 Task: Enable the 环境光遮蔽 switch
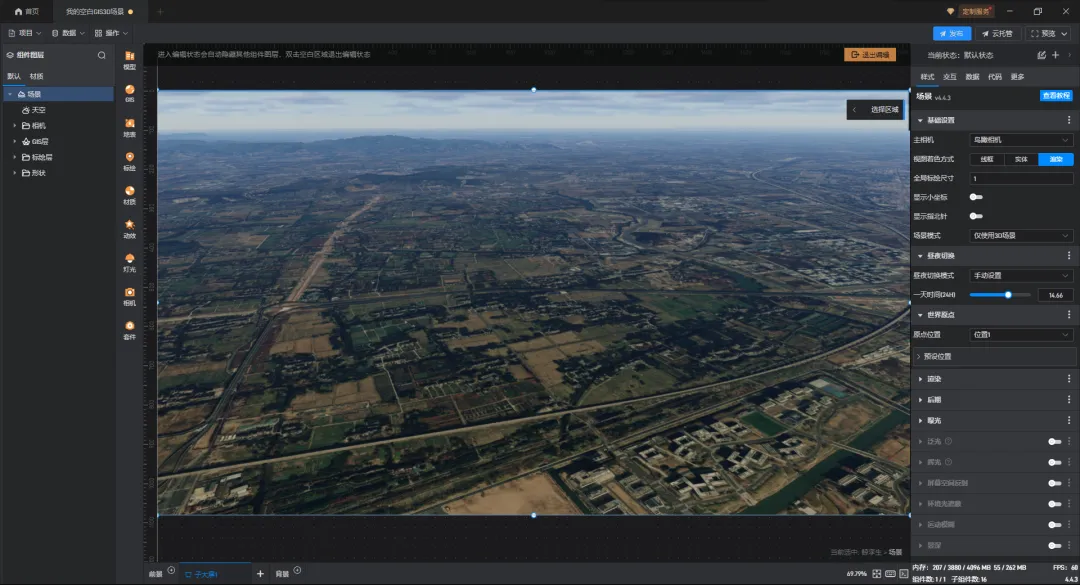tap(1055, 504)
